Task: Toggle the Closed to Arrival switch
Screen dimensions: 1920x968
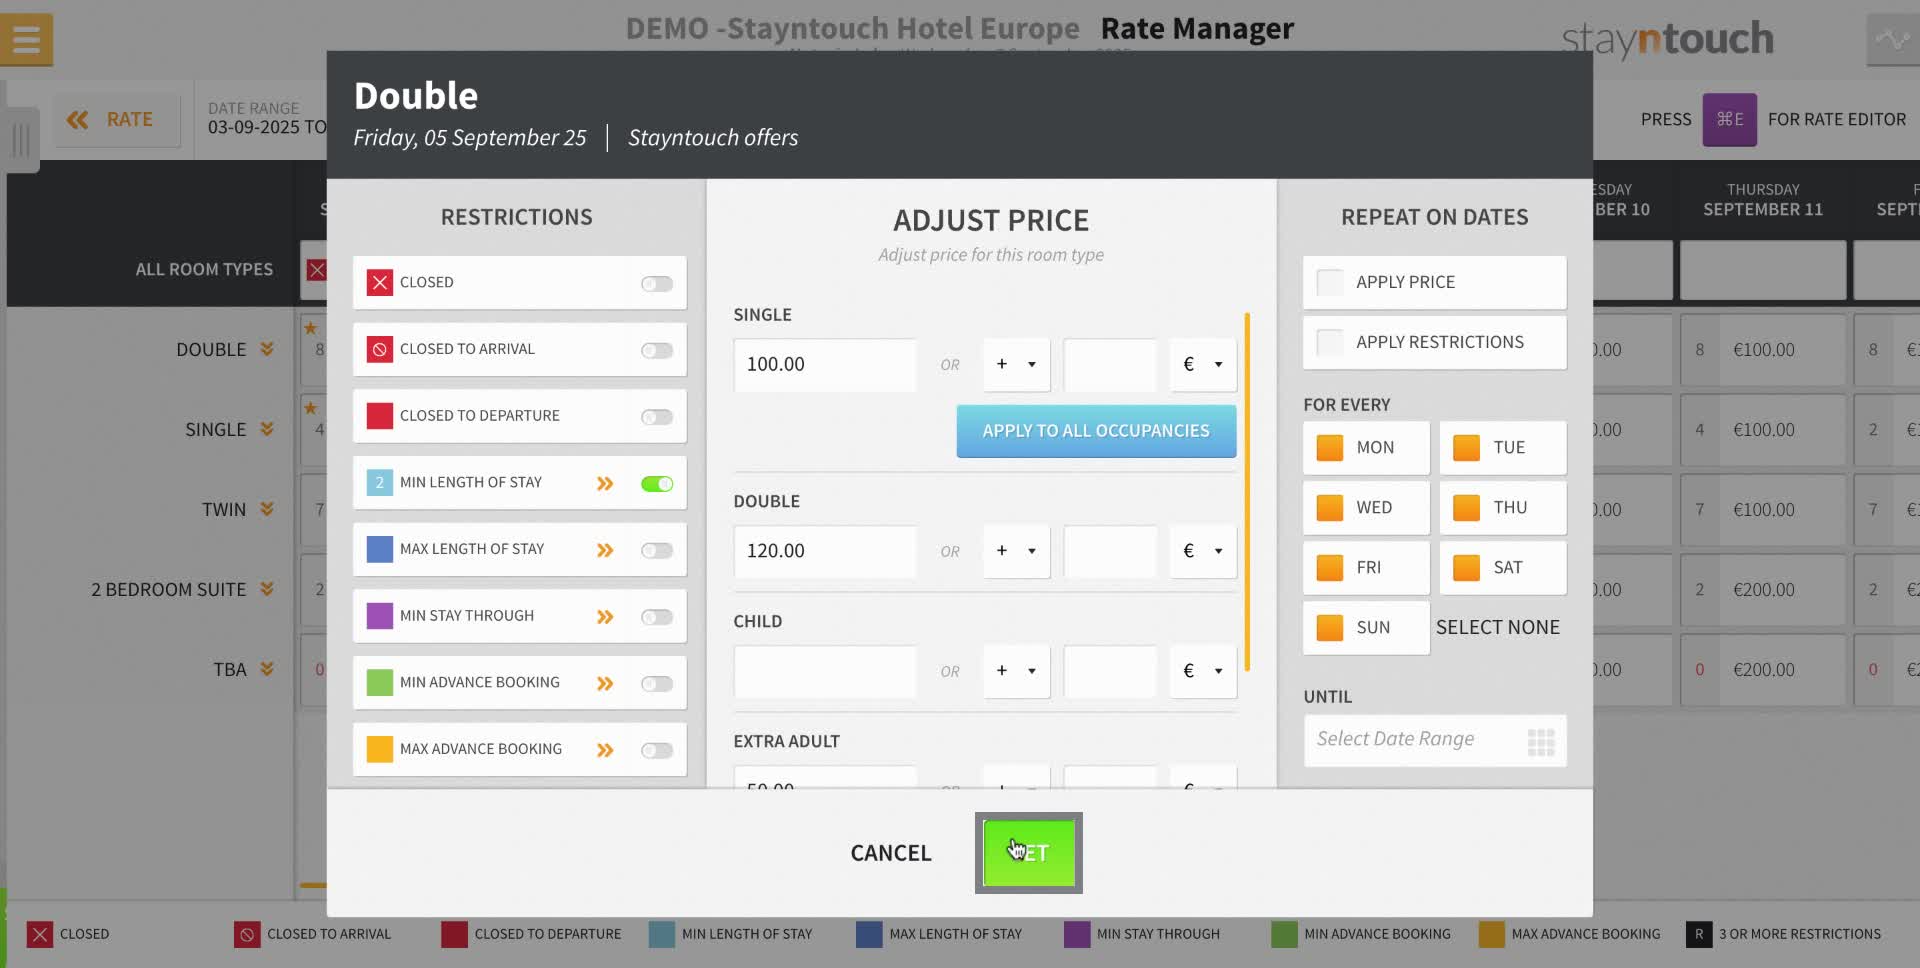Action: pos(657,351)
